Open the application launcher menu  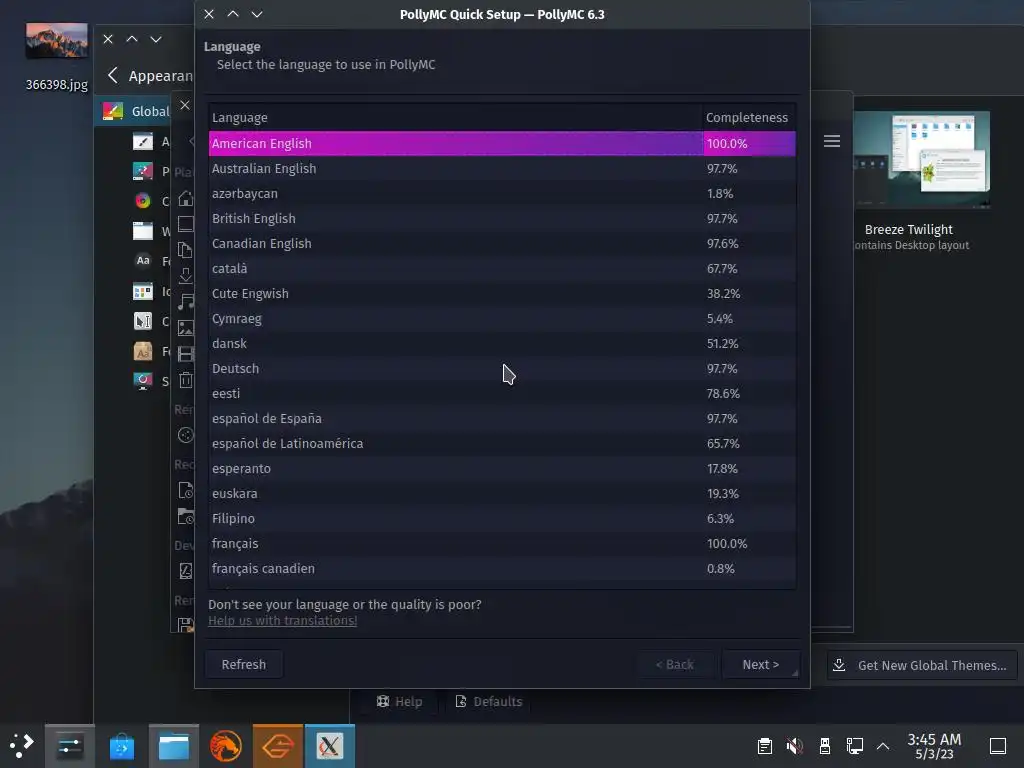(x=22, y=746)
